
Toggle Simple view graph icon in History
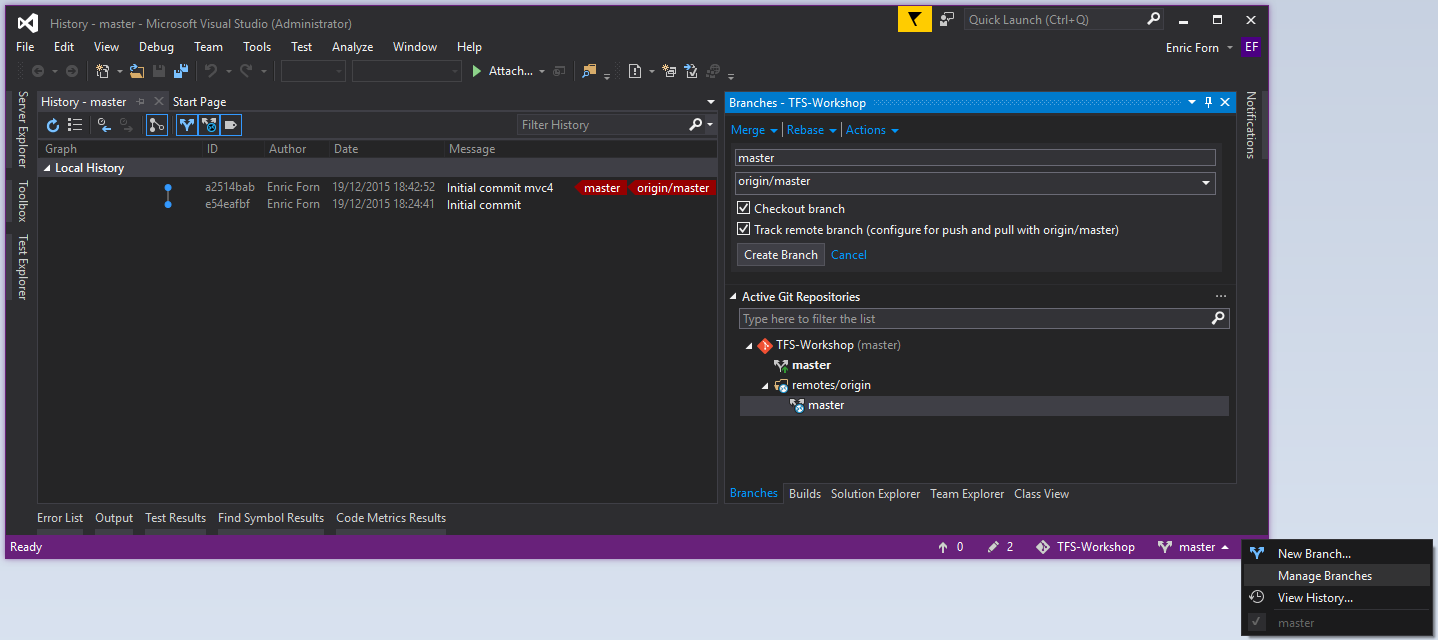pyautogui.click(x=157, y=125)
